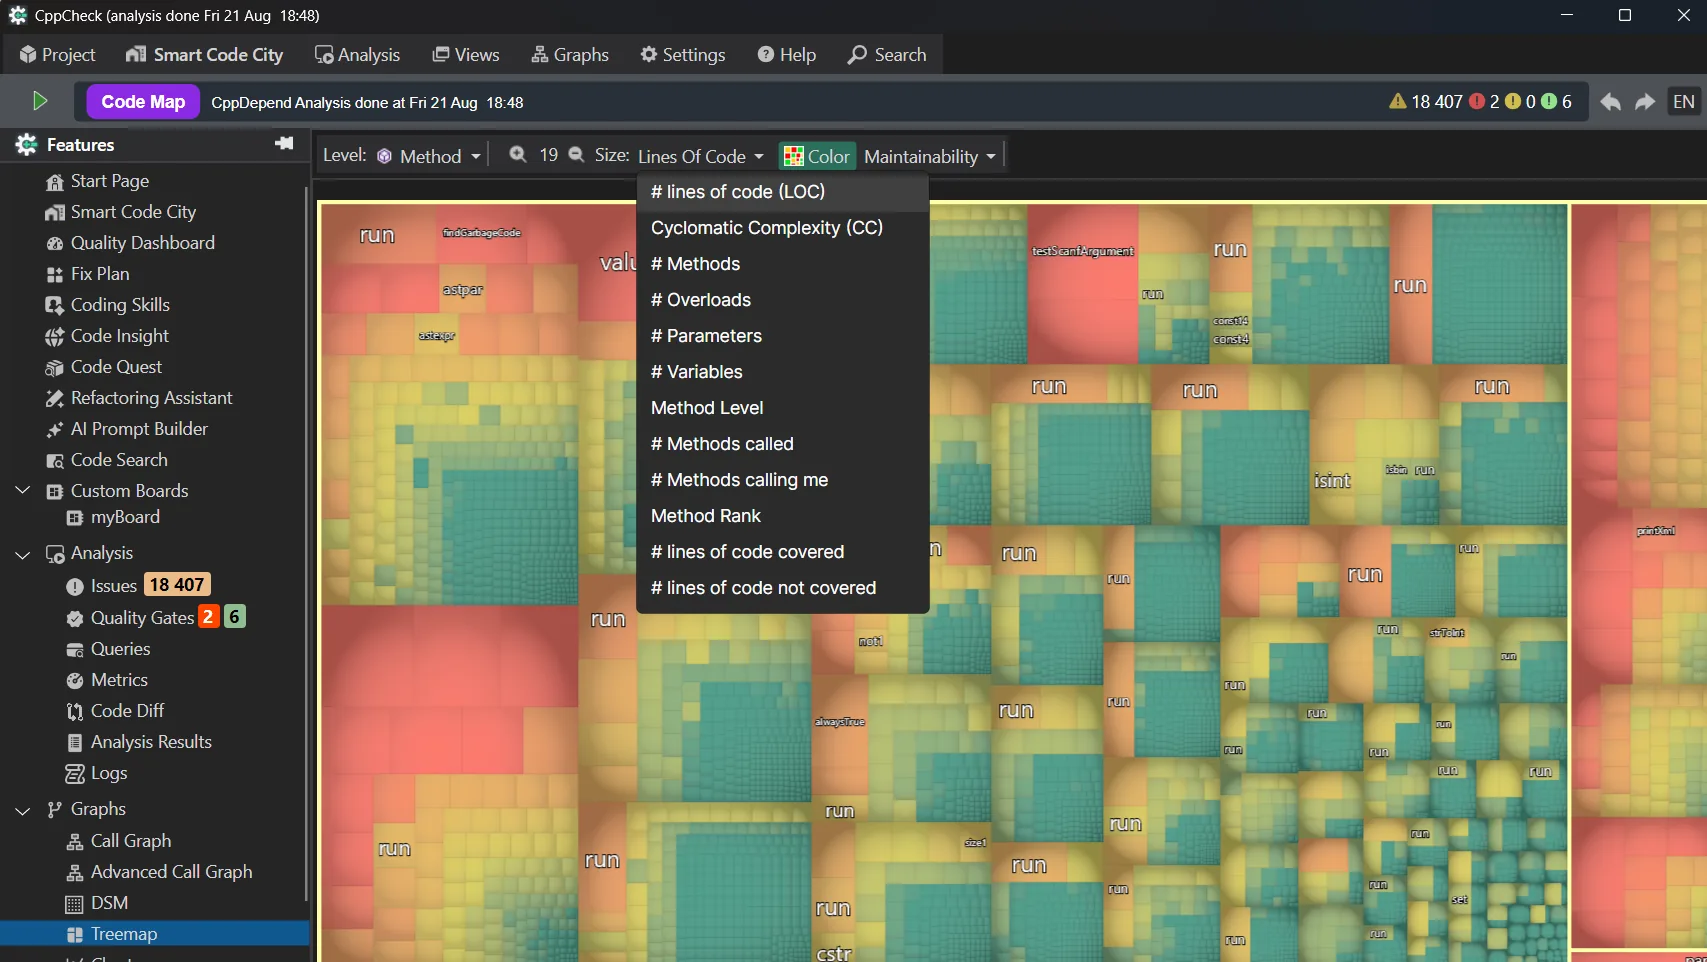The width and height of the screenshot is (1707, 962).
Task: Collapse the Graphs tree section
Action: (x=22, y=810)
